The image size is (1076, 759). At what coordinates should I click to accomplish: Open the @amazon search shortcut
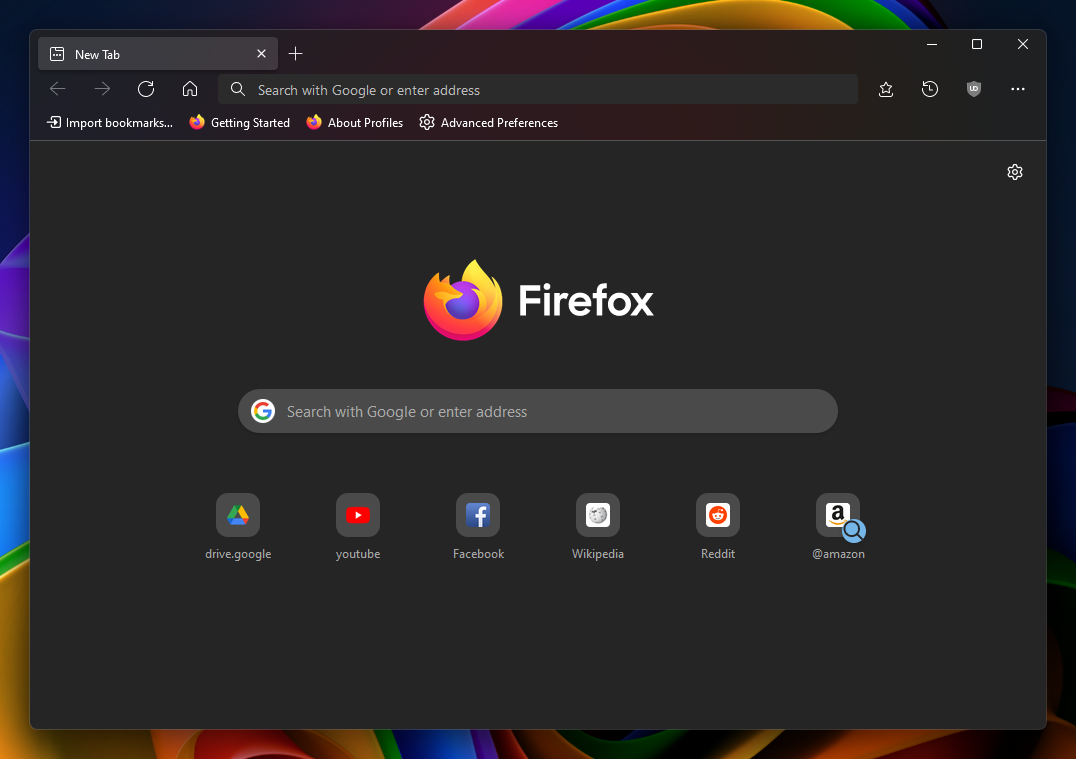pyautogui.click(x=838, y=515)
